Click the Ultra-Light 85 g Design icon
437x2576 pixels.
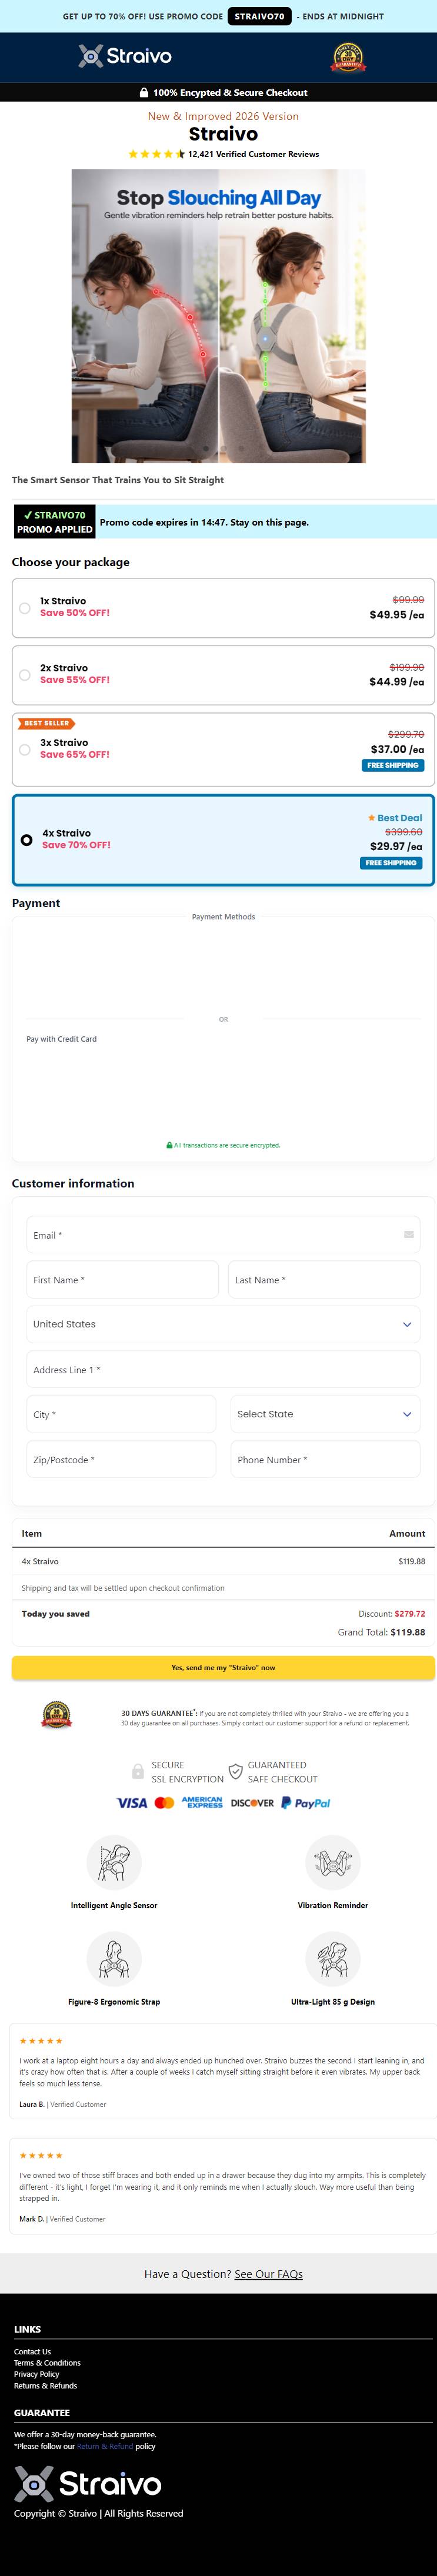point(333,1958)
